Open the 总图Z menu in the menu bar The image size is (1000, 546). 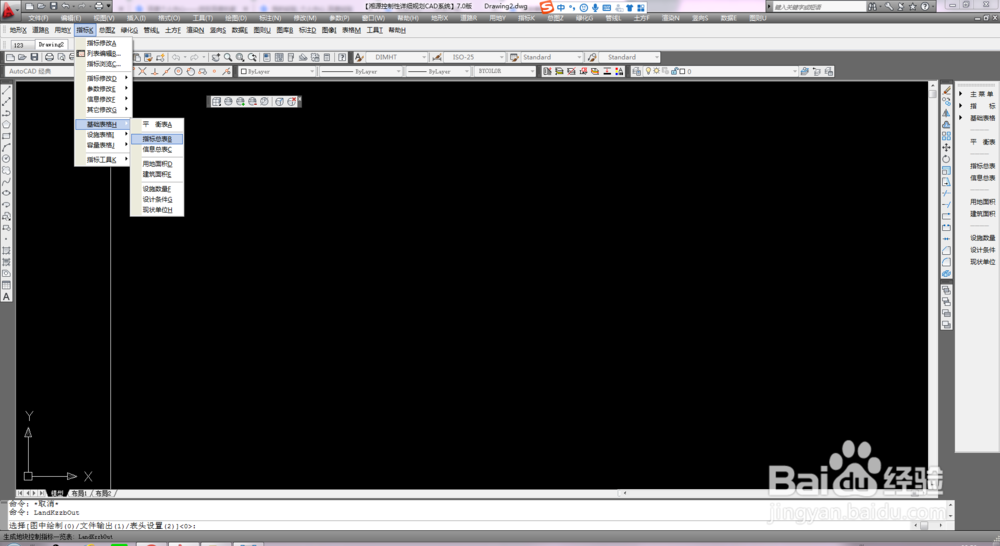click(107, 30)
